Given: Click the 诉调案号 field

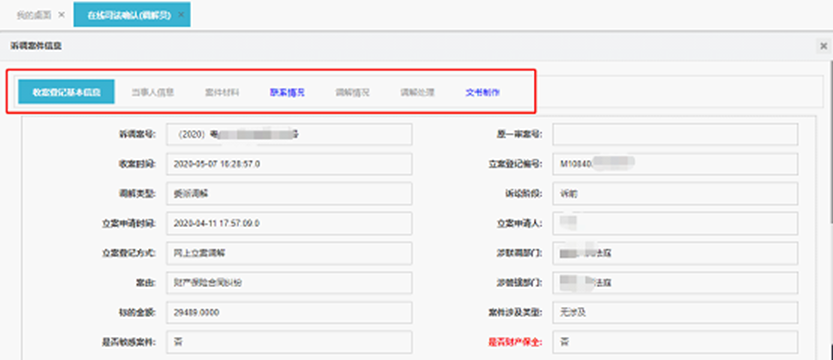Looking at the screenshot, I should click(x=289, y=134).
